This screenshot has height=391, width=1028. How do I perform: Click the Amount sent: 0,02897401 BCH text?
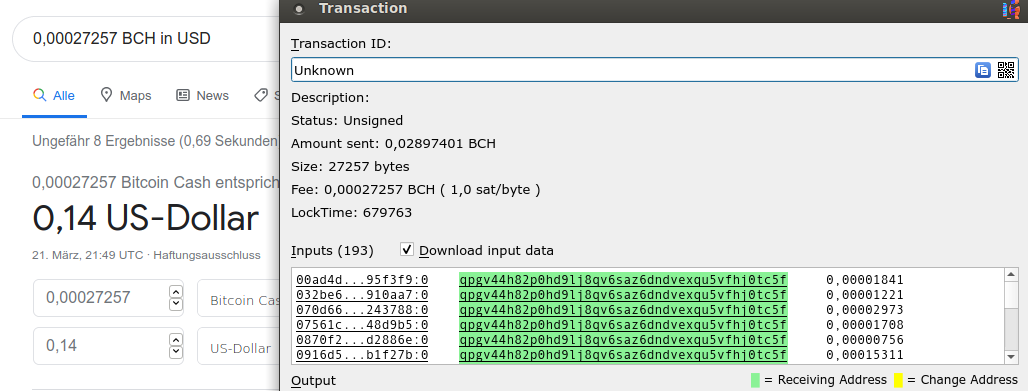[x=393, y=144]
